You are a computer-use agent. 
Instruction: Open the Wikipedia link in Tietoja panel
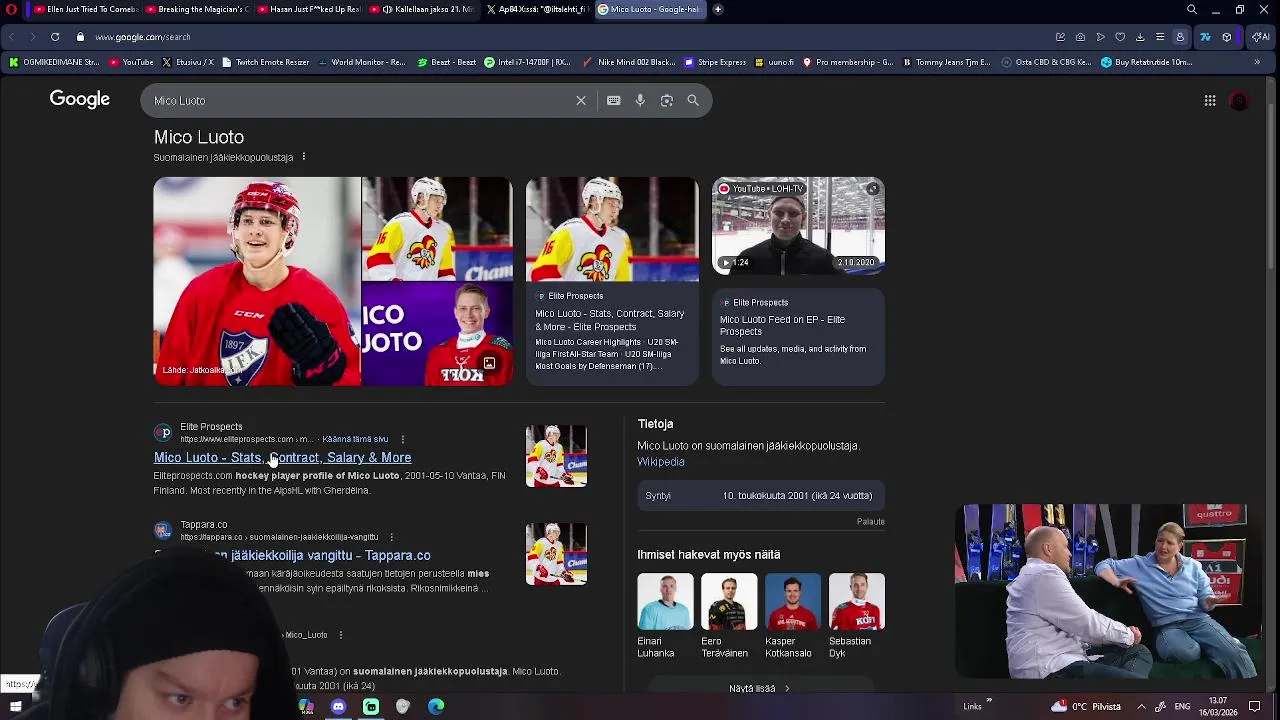point(661,462)
